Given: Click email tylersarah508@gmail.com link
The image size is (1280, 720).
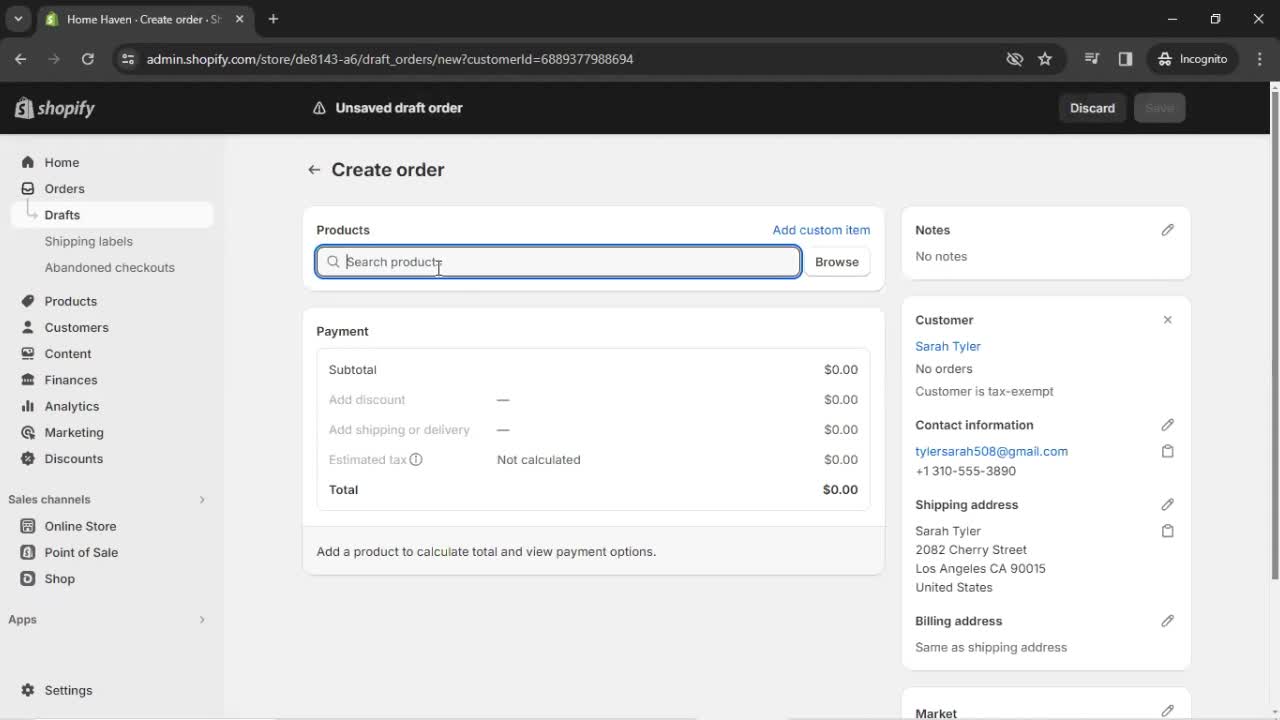Looking at the screenshot, I should 991,451.
